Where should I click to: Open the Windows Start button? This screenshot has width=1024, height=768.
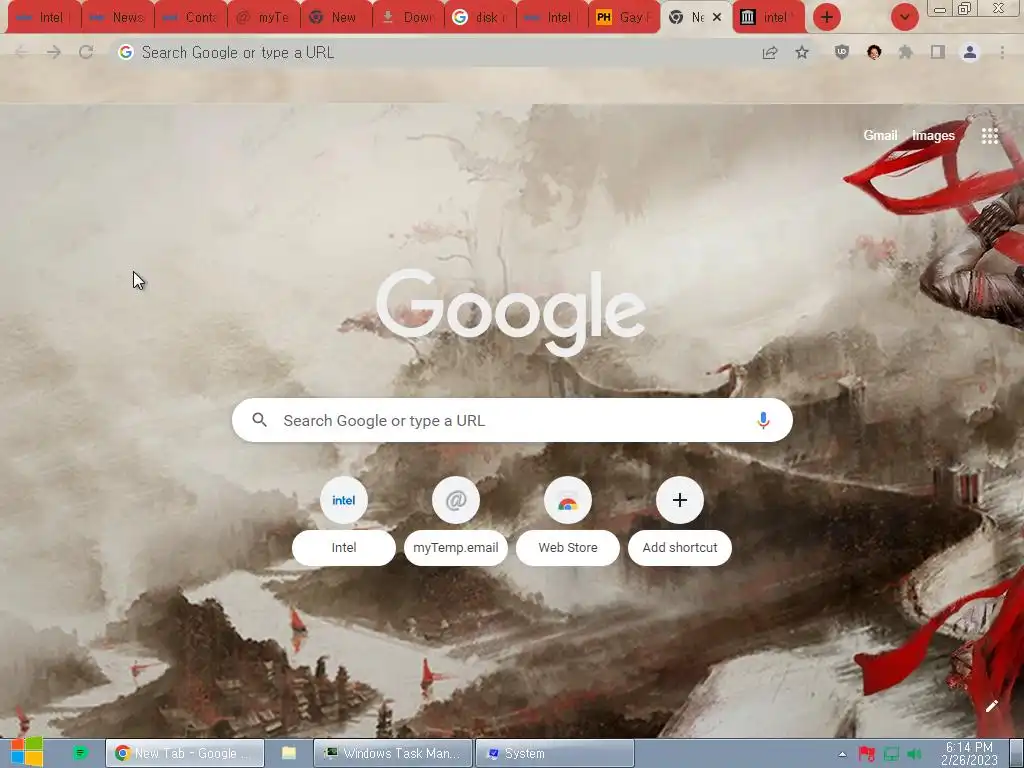[26, 753]
